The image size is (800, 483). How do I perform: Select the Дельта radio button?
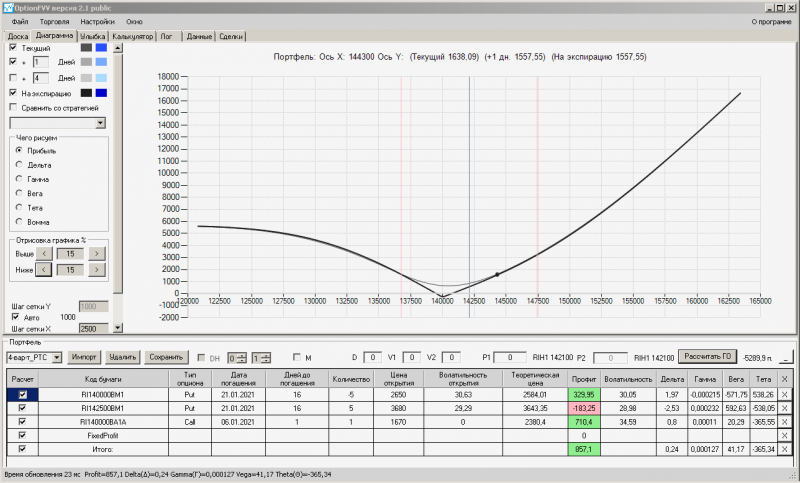click(19, 164)
